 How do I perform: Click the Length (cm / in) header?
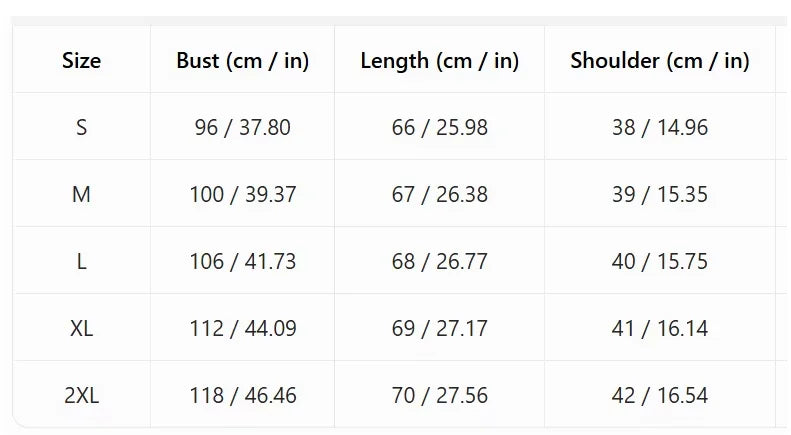coord(439,61)
